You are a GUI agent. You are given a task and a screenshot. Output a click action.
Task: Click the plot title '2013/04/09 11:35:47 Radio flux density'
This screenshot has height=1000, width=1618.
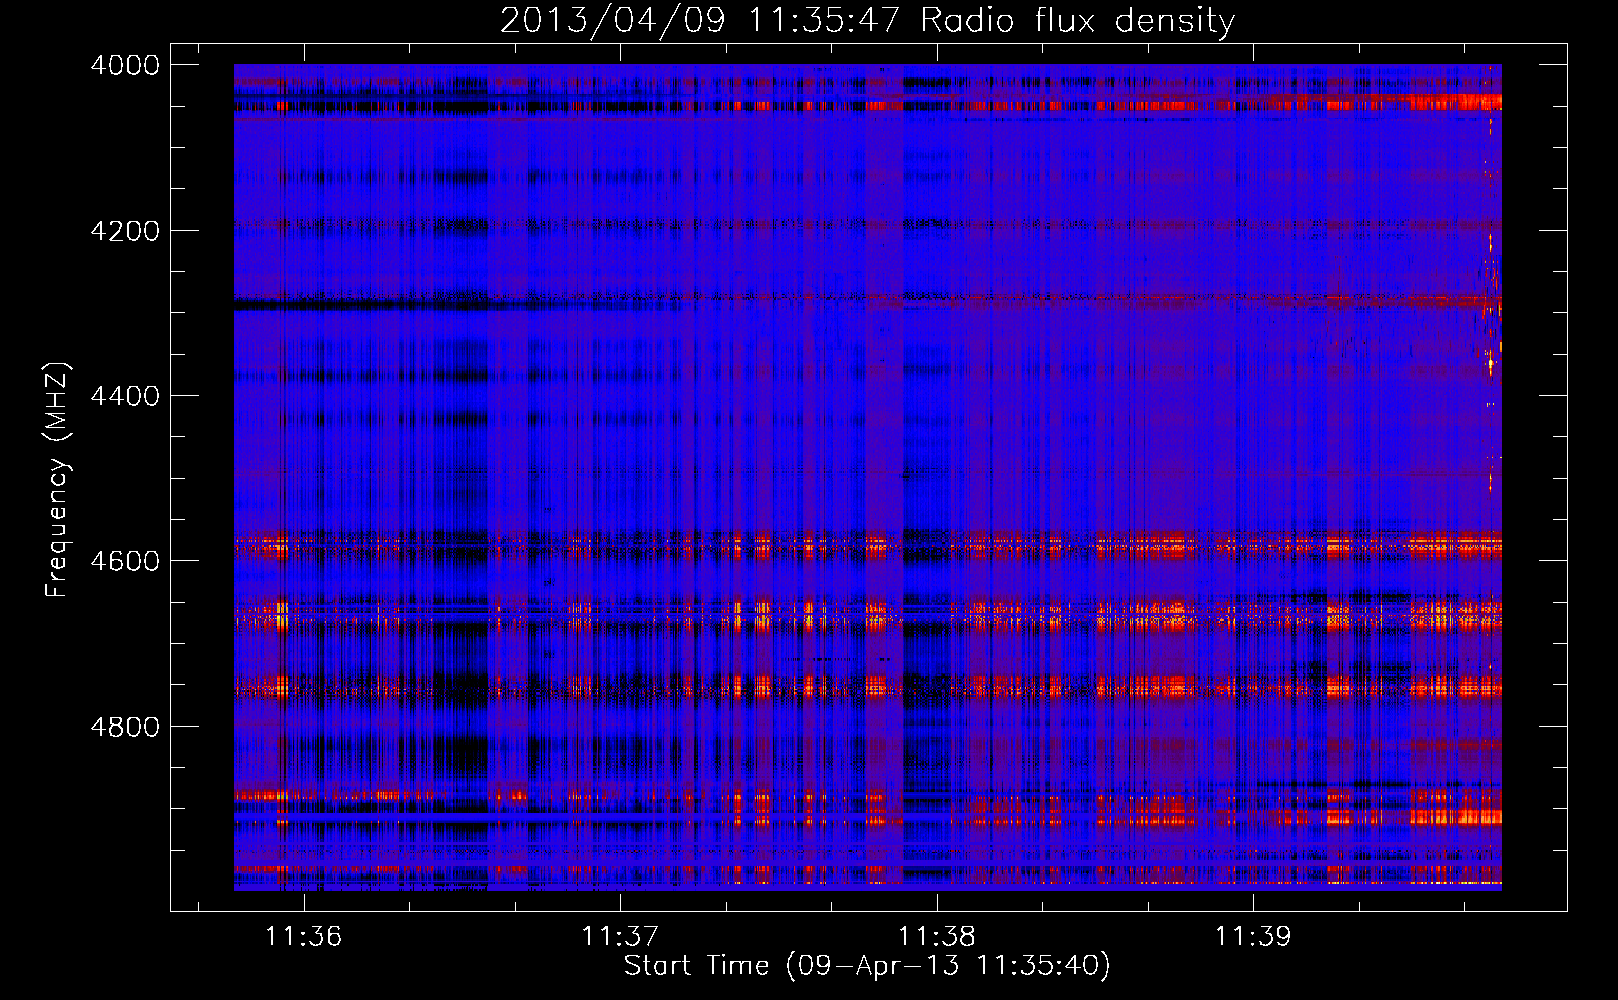tap(867, 20)
